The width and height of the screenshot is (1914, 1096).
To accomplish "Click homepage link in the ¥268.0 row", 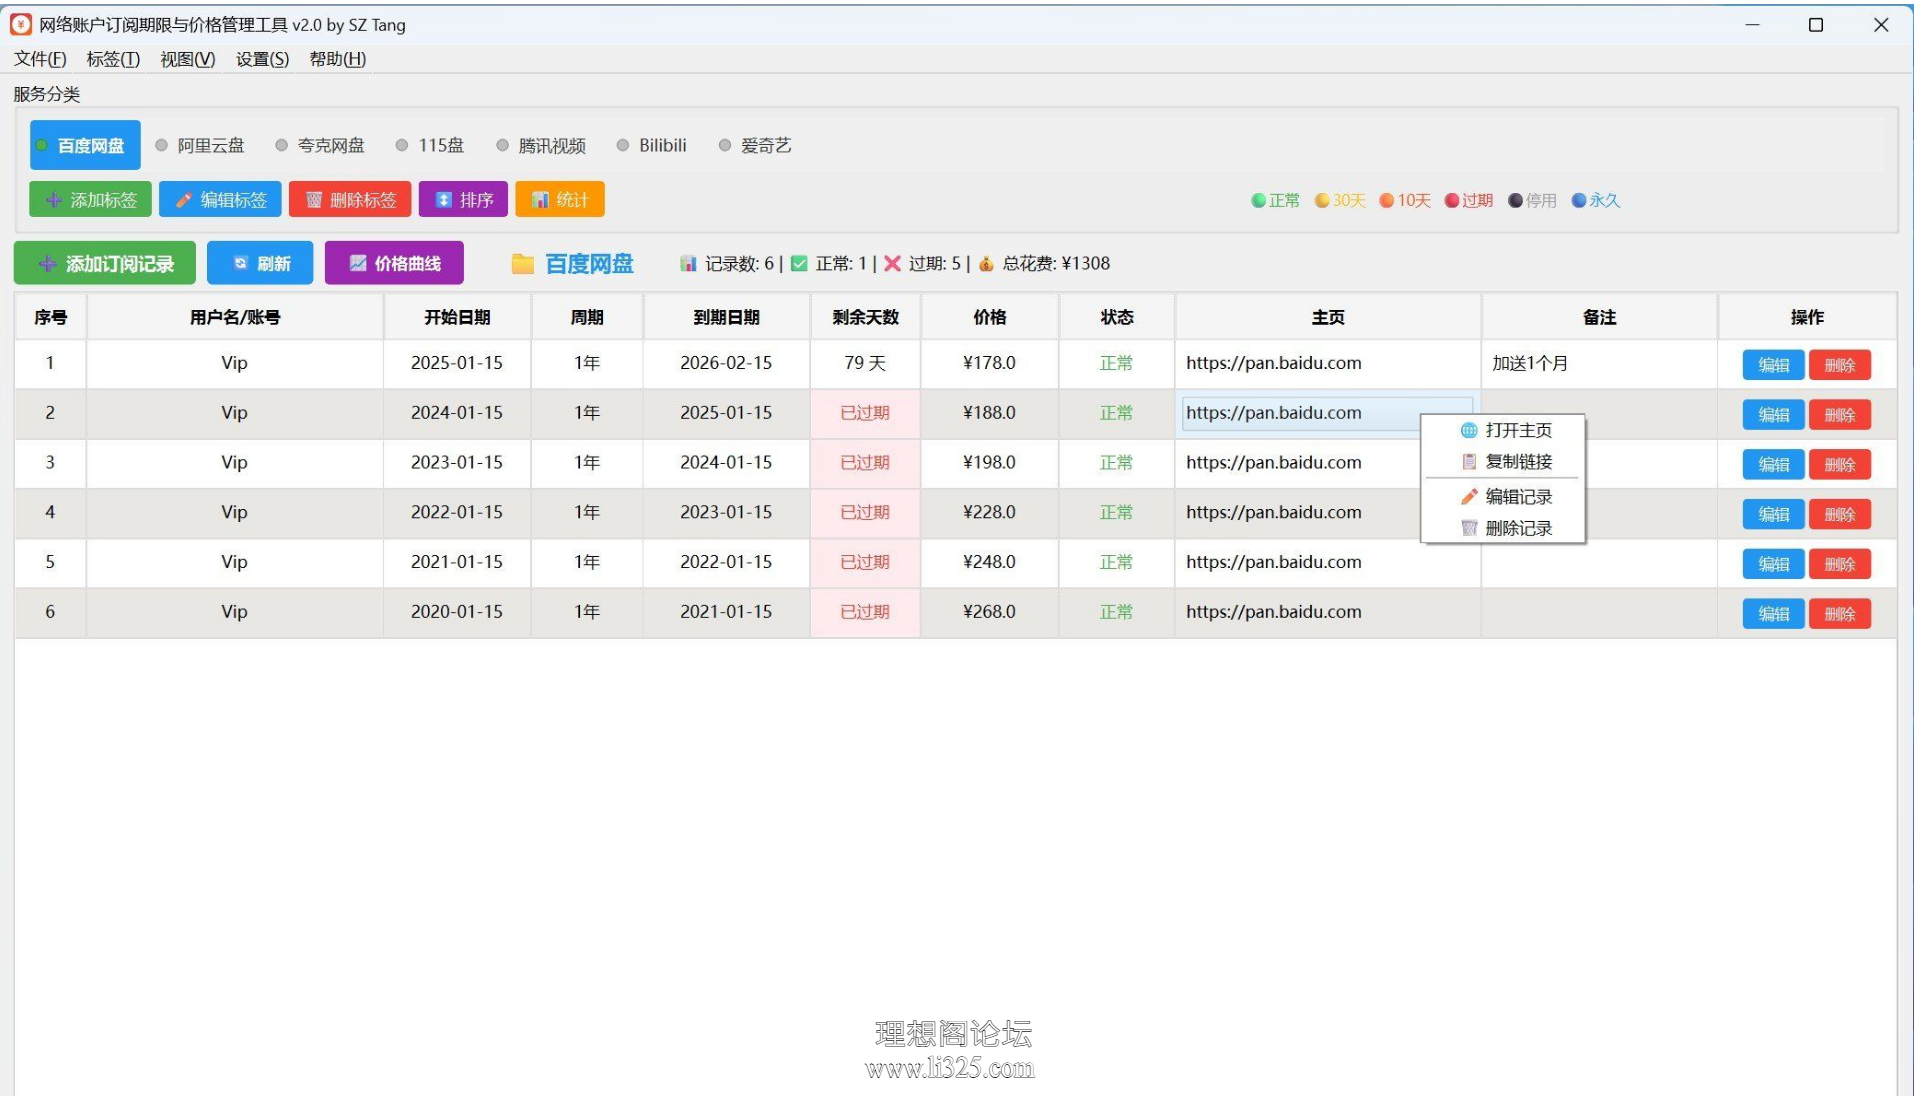I will coord(1274,612).
